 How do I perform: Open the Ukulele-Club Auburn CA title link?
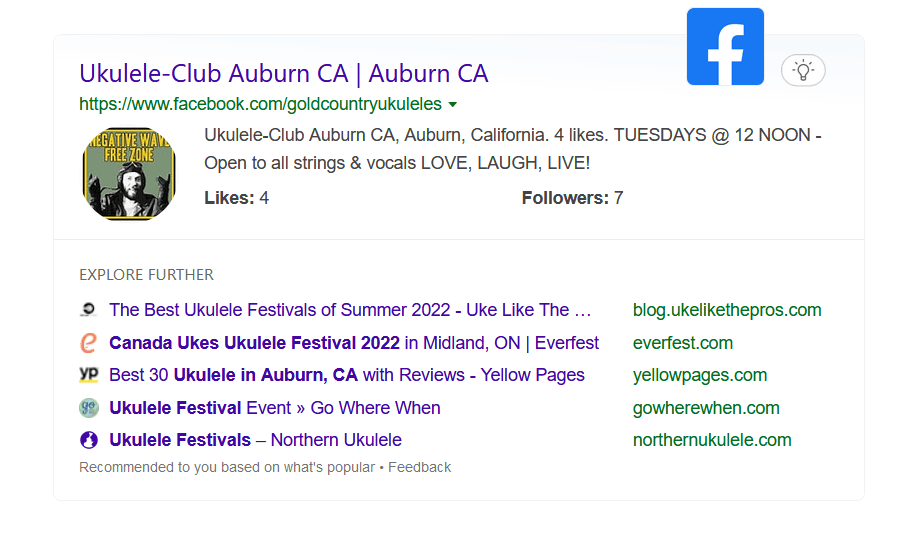tap(283, 73)
